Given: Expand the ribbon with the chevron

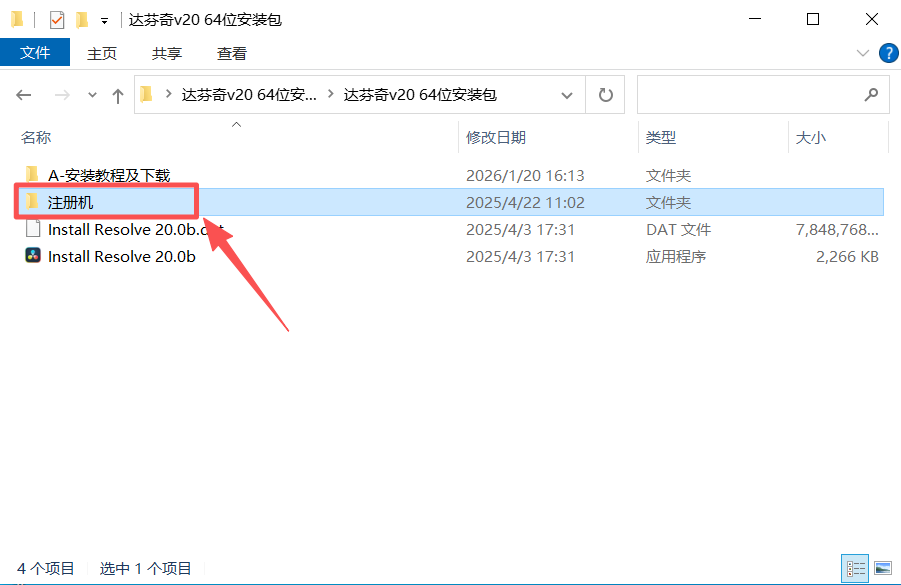Looking at the screenshot, I should (x=863, y=53).
